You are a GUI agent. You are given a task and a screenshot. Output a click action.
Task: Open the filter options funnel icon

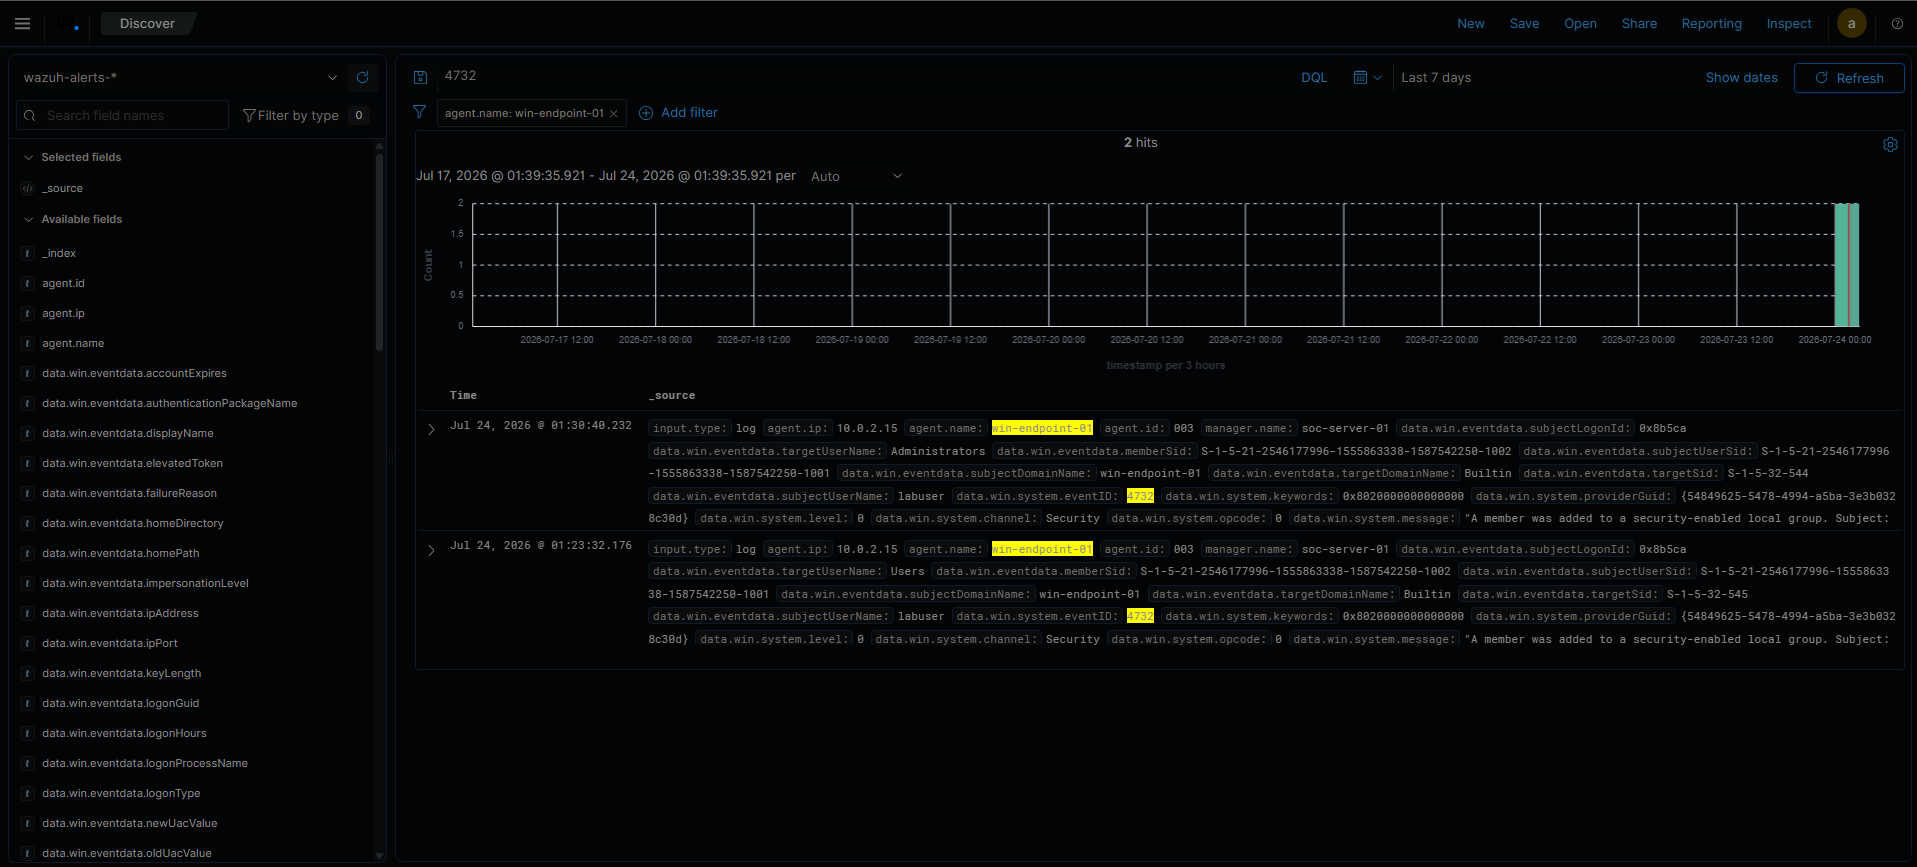click(x=420, y=112)
